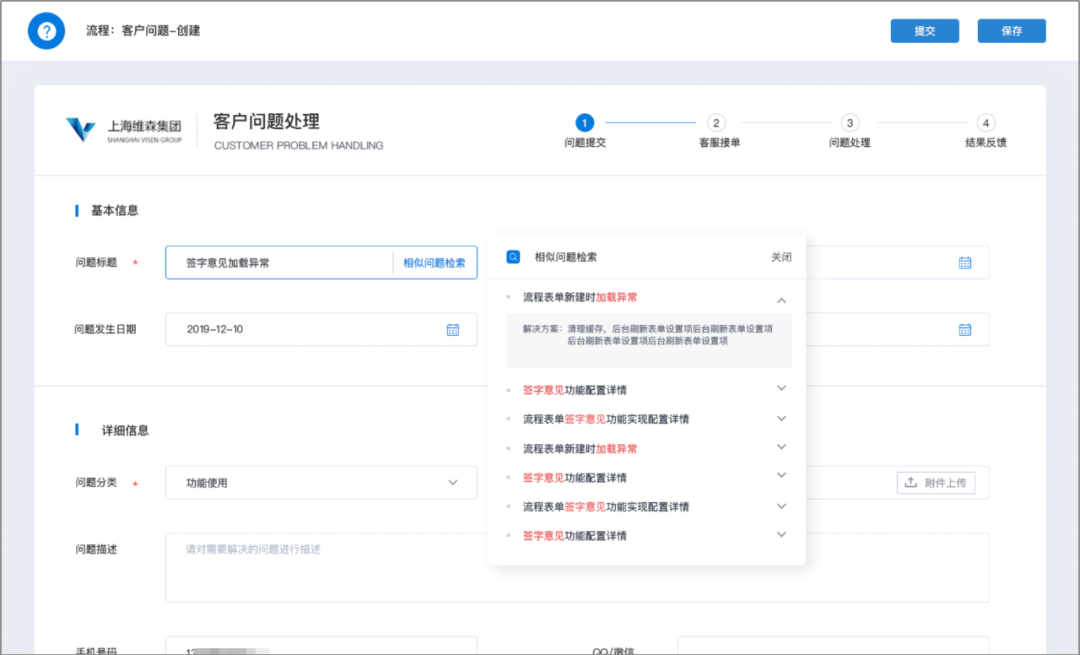Select step 4 结果反馈 in progress bar
The width and height of the screenshot is (1080, 655).
985,123
